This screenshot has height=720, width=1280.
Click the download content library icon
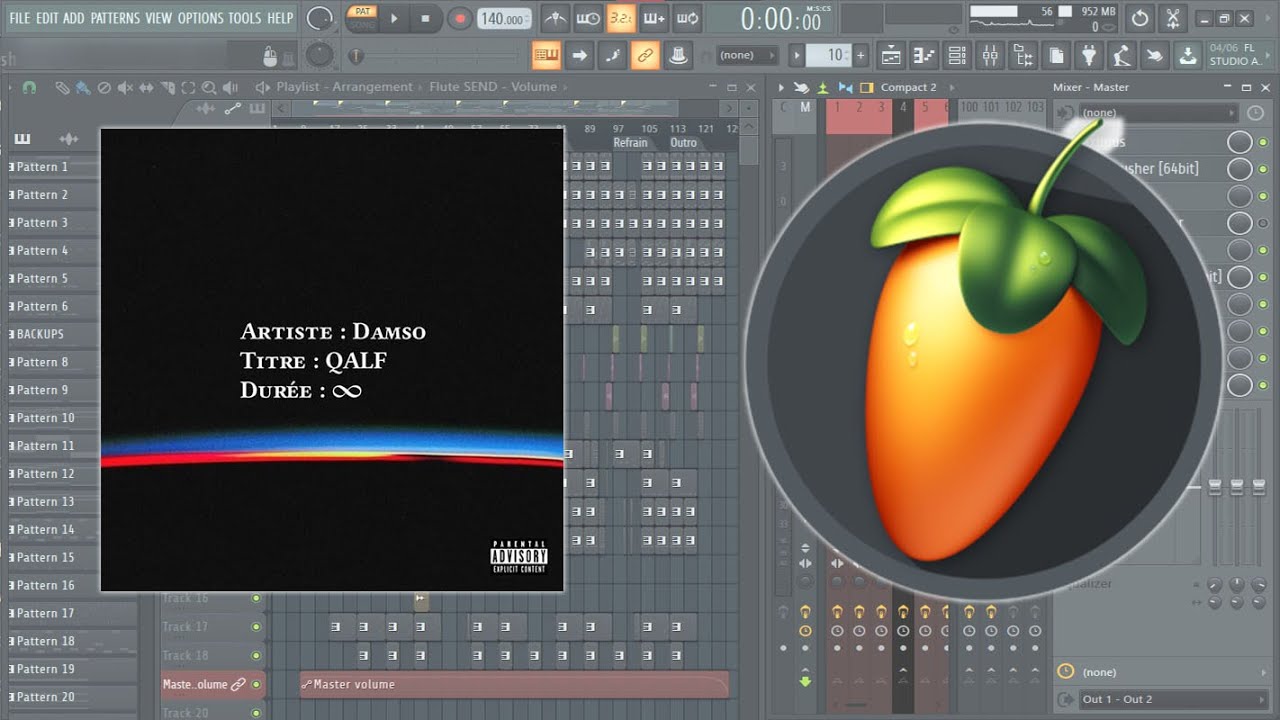(x=1187, y=55)
